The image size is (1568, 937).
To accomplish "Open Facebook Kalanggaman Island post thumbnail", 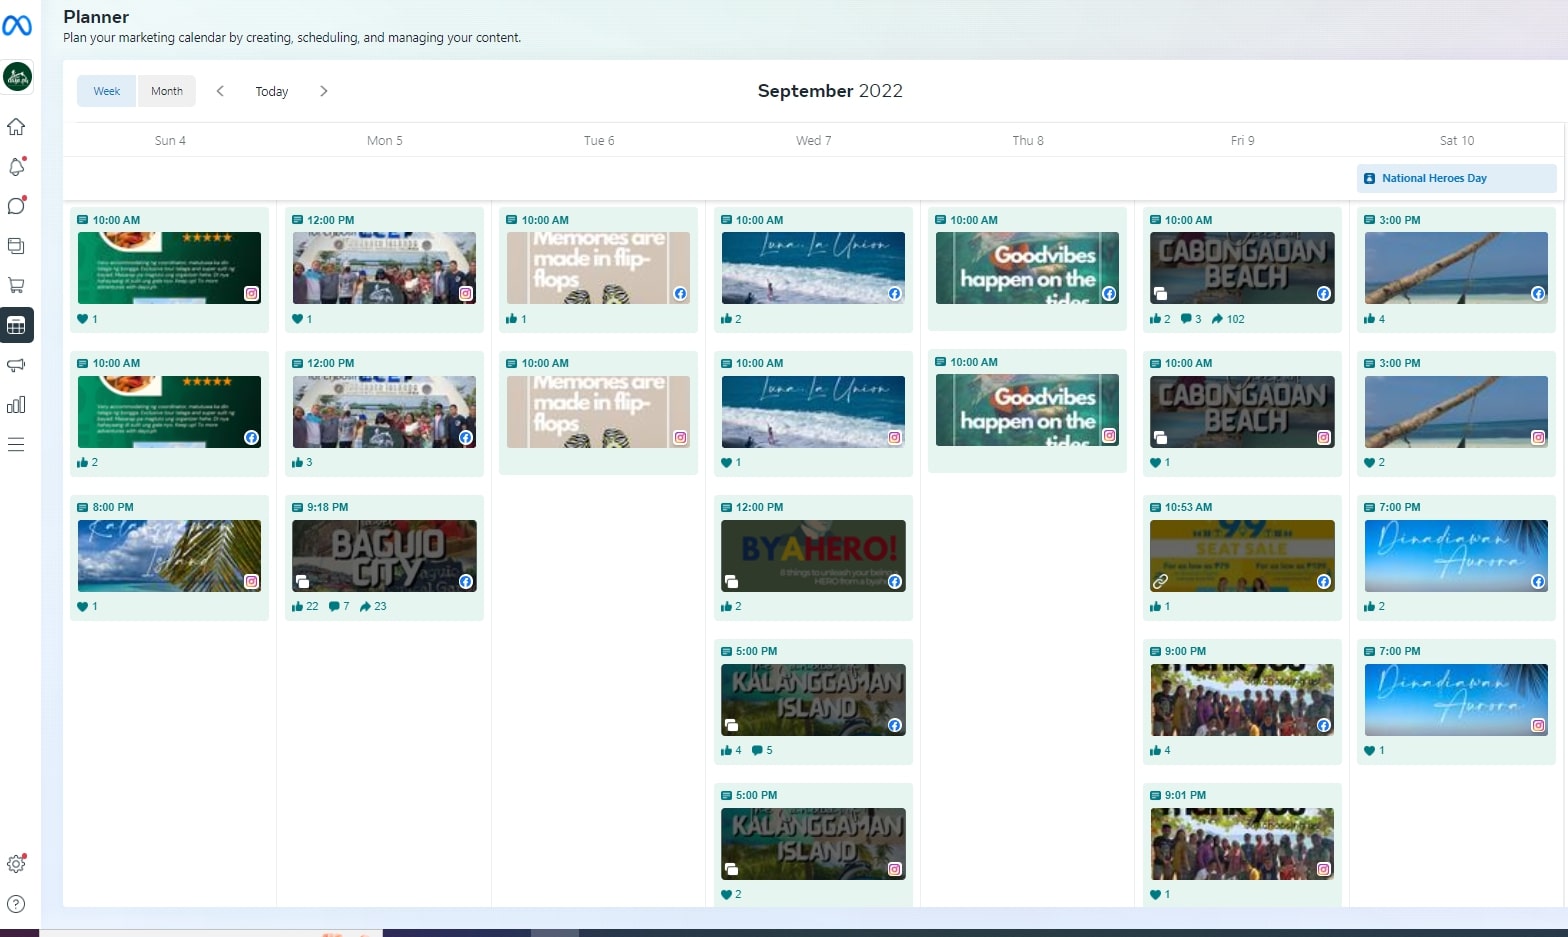I will tap(813, 700).
